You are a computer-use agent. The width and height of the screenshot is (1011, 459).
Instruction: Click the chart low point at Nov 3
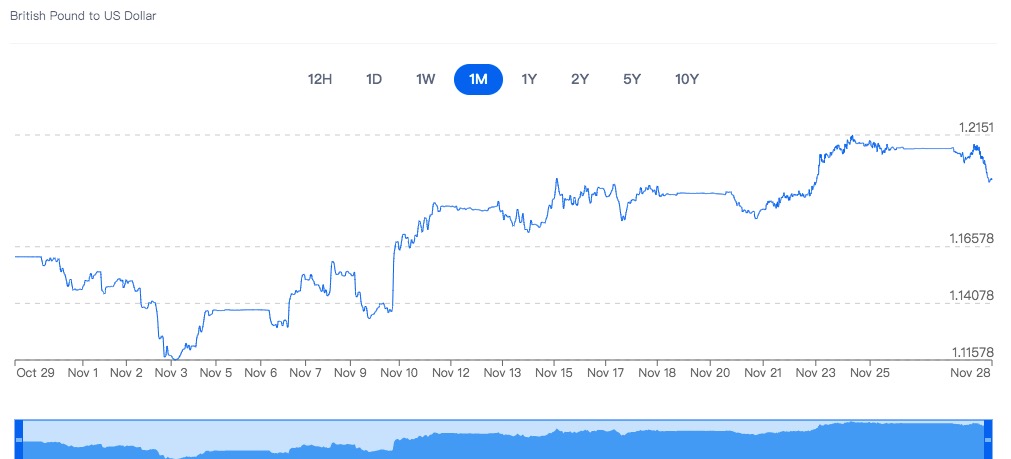(174, 358)
